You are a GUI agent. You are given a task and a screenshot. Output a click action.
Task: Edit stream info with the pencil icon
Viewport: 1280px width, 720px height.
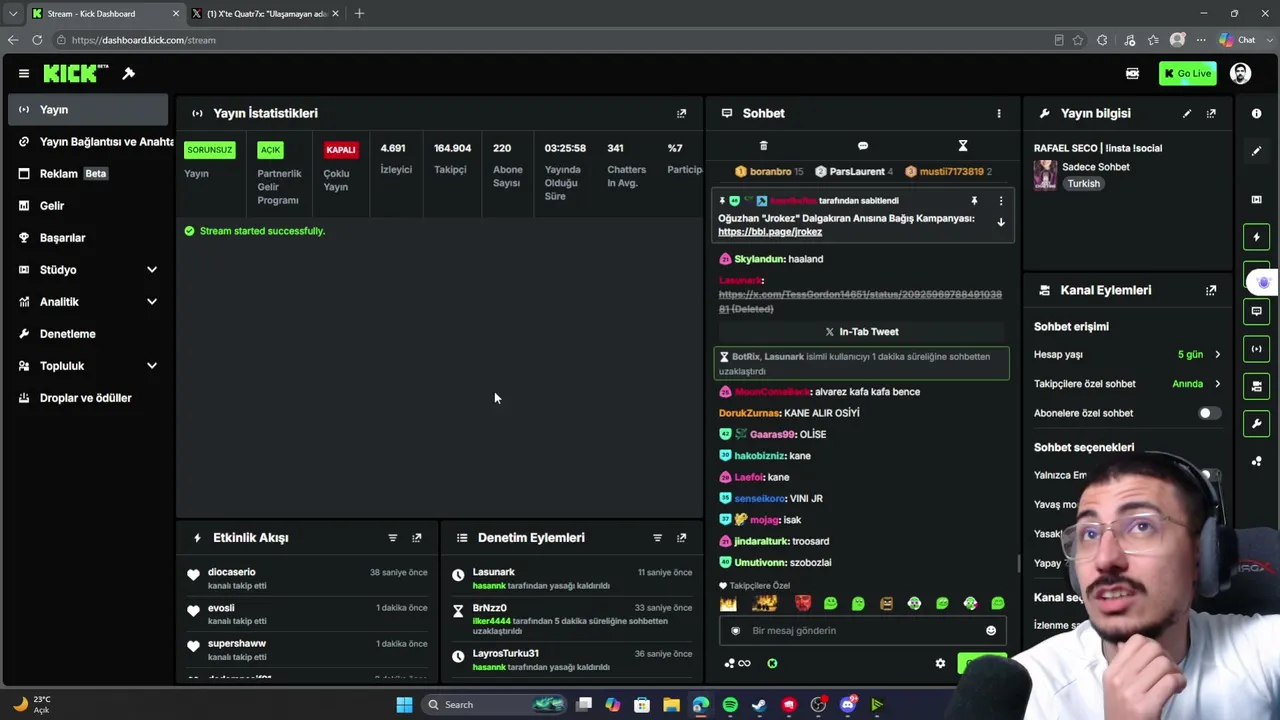(1187, 113)
